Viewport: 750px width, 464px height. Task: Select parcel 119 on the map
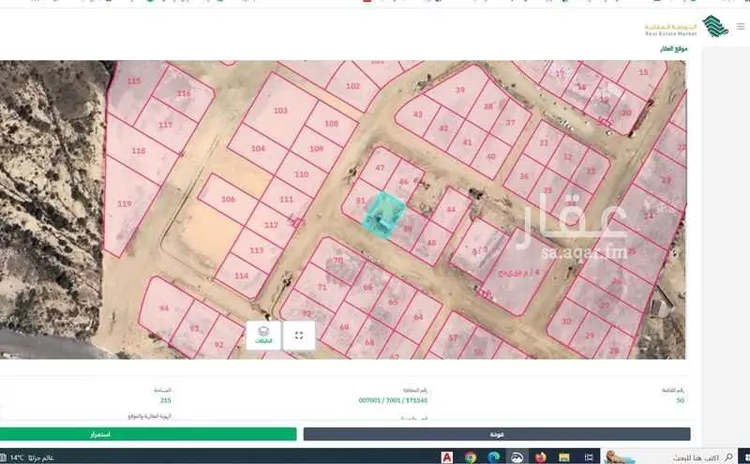(125, 204)
